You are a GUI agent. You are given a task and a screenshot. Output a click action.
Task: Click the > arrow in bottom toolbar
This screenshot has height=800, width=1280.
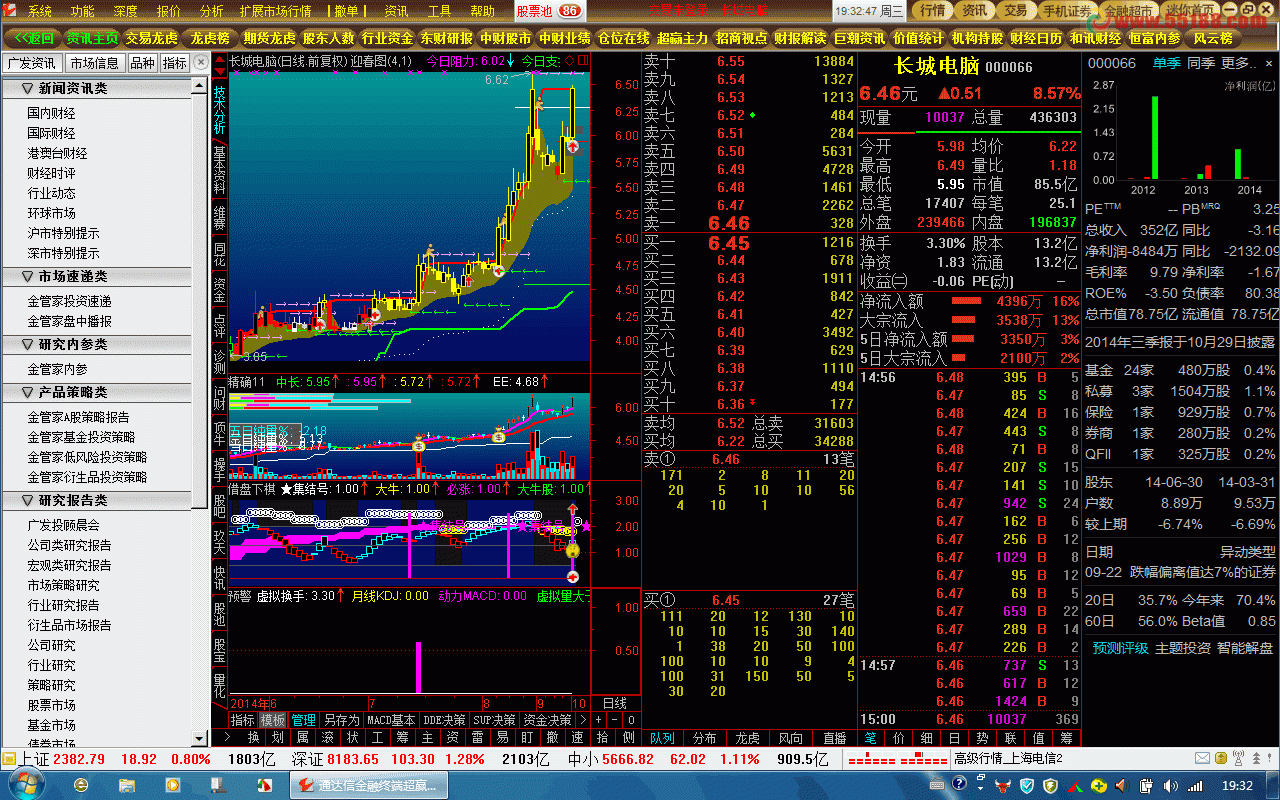pyautogui.click(x=227, y=738)
